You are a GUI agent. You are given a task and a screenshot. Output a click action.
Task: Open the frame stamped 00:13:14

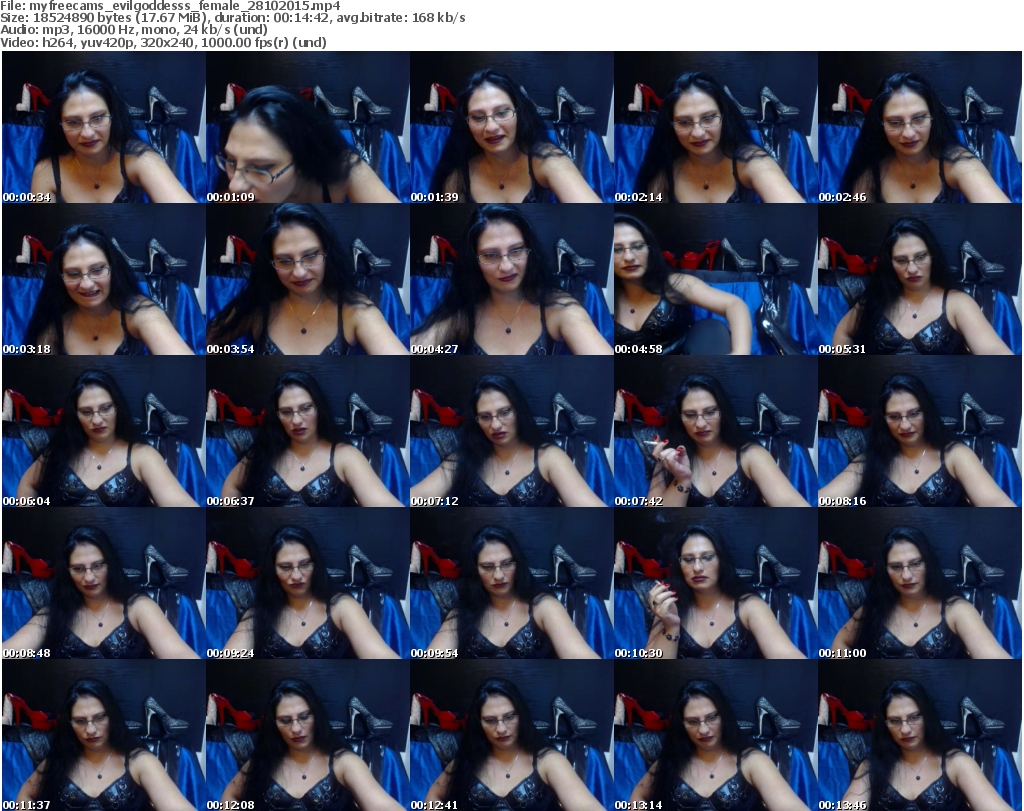pyautogui.click(x=716, y=735)
